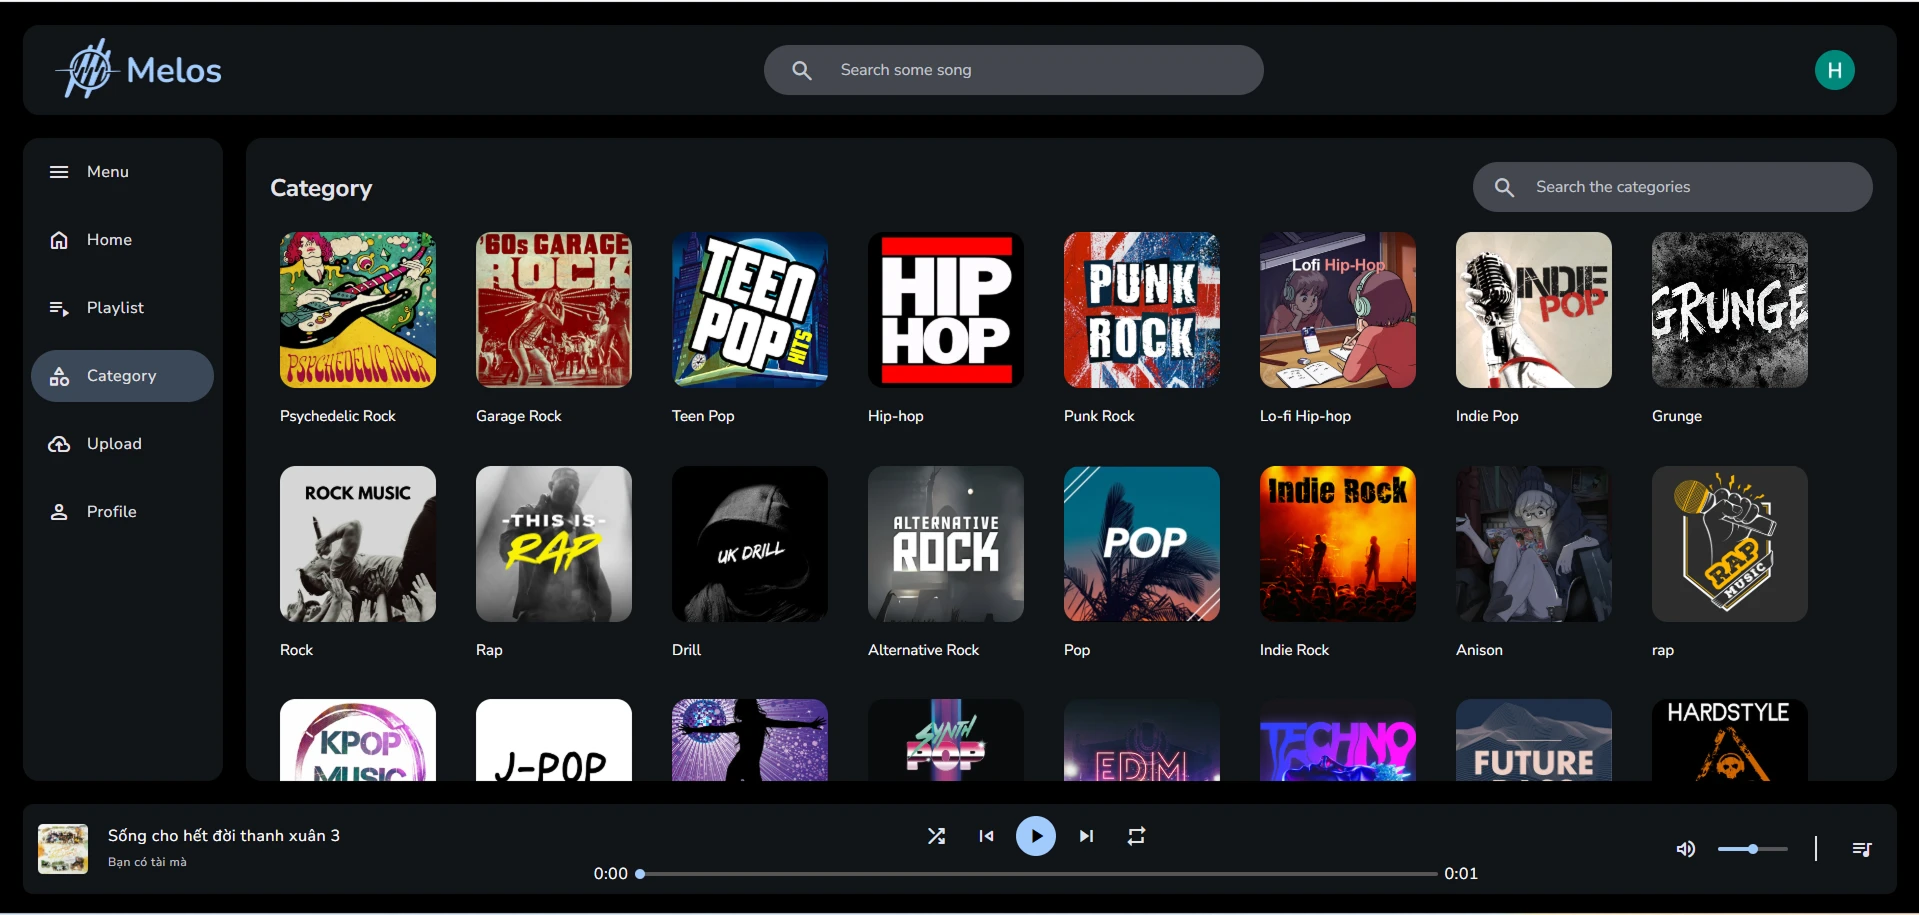
Task: Open the disco dancer category cover
Action: click(750, 740)
